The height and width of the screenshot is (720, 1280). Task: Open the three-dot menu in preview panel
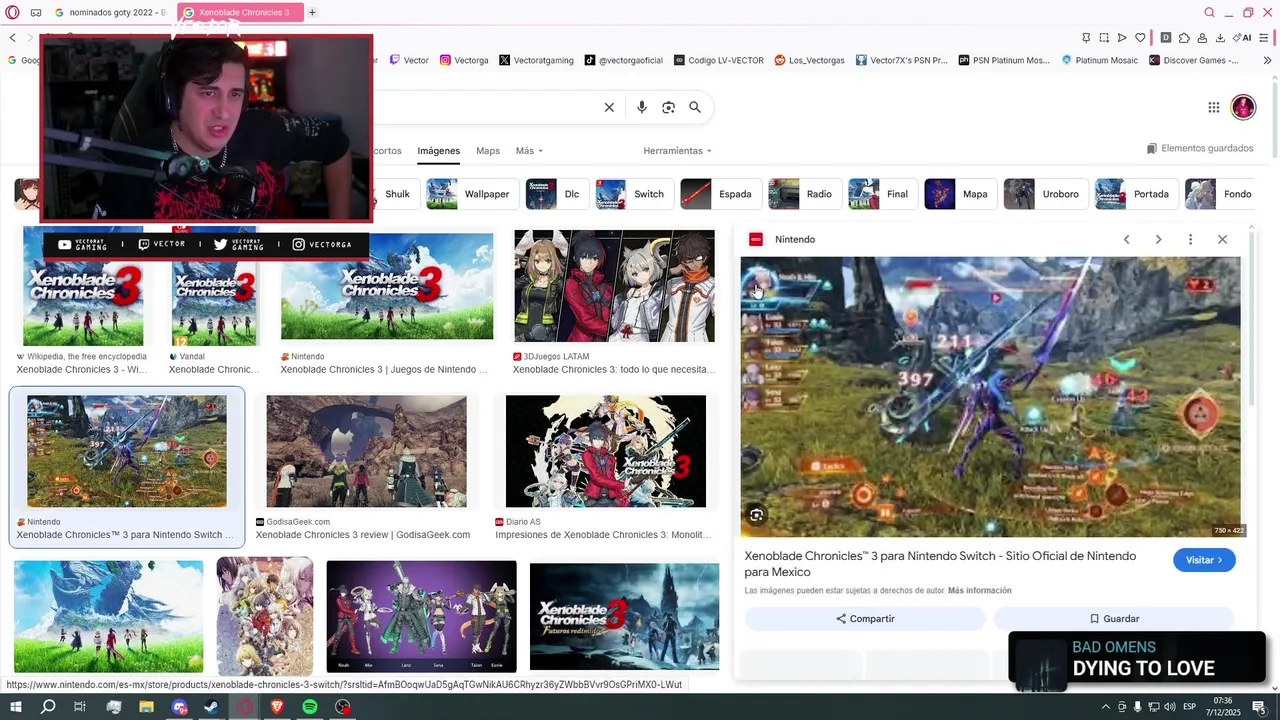(x=1190, y=239)
